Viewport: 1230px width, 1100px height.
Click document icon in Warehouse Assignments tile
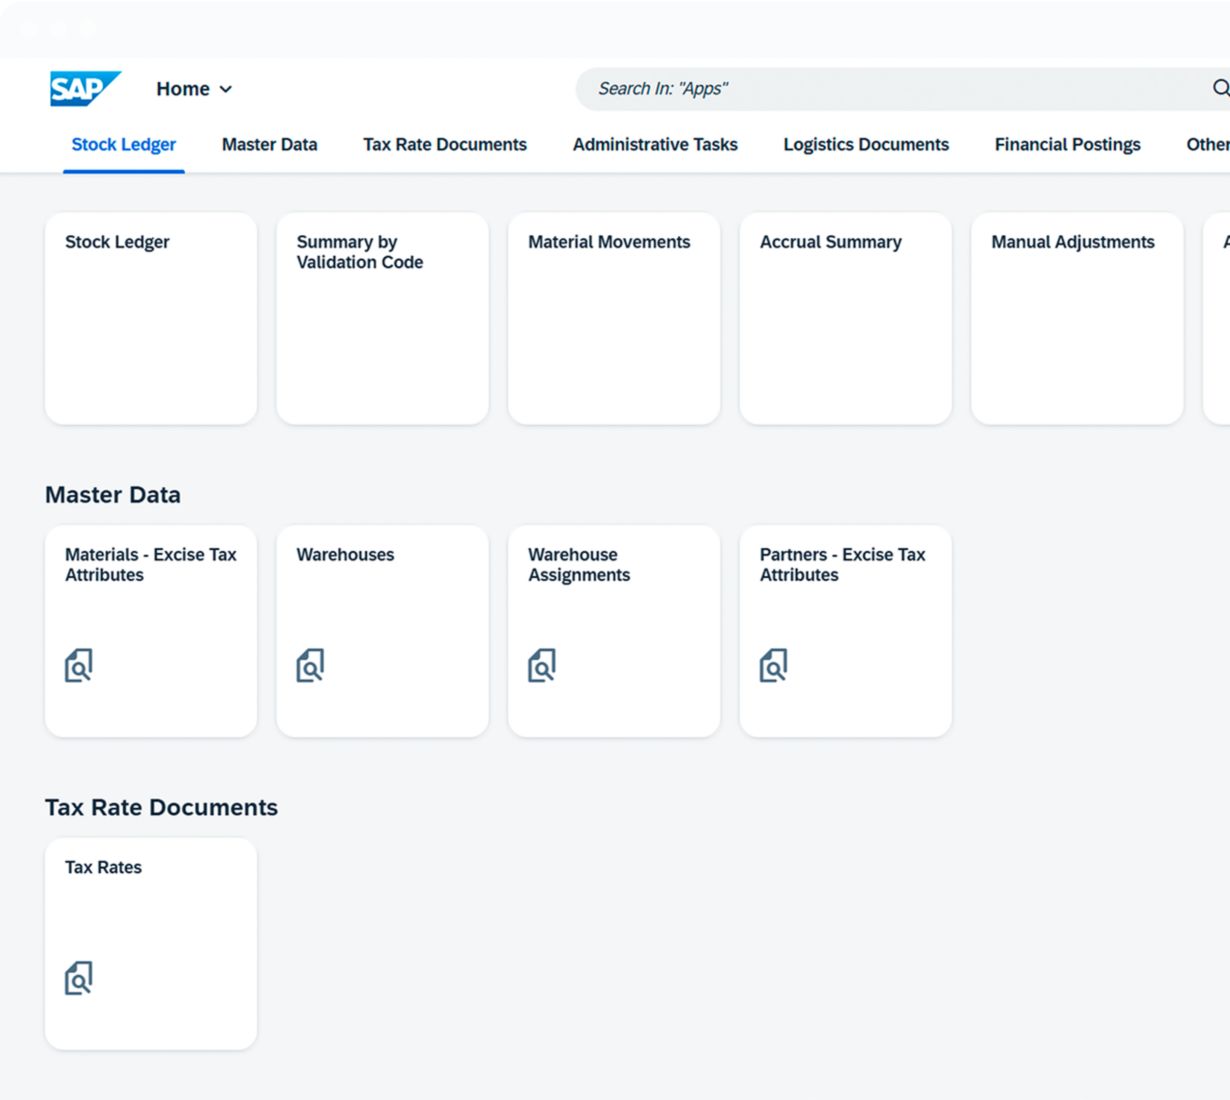pyautogui.click(x=542, y=665)
